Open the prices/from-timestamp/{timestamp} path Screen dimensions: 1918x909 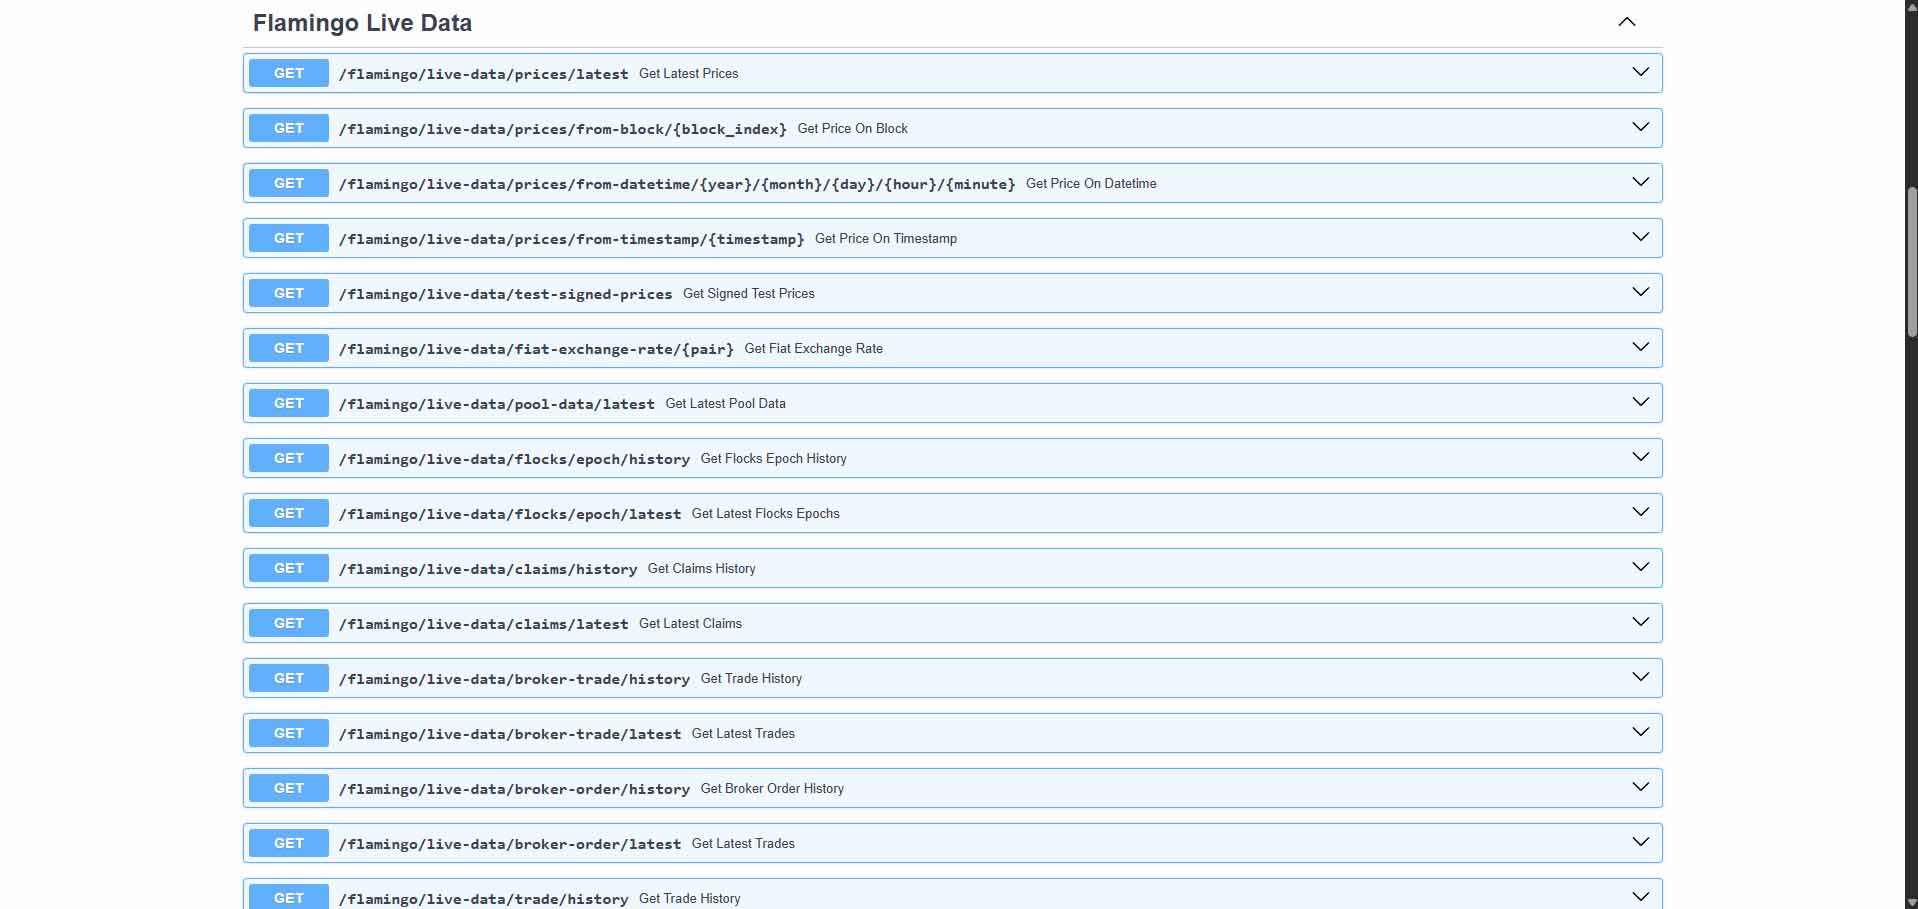pos(571,239)
